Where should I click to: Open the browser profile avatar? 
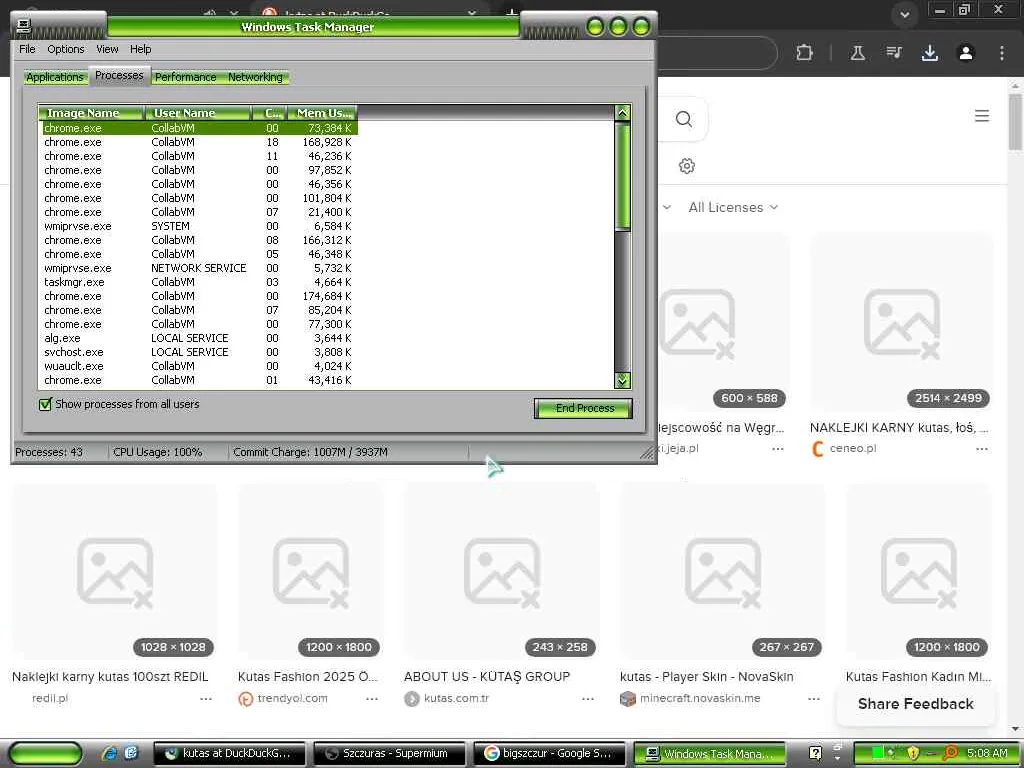point(966,53)
